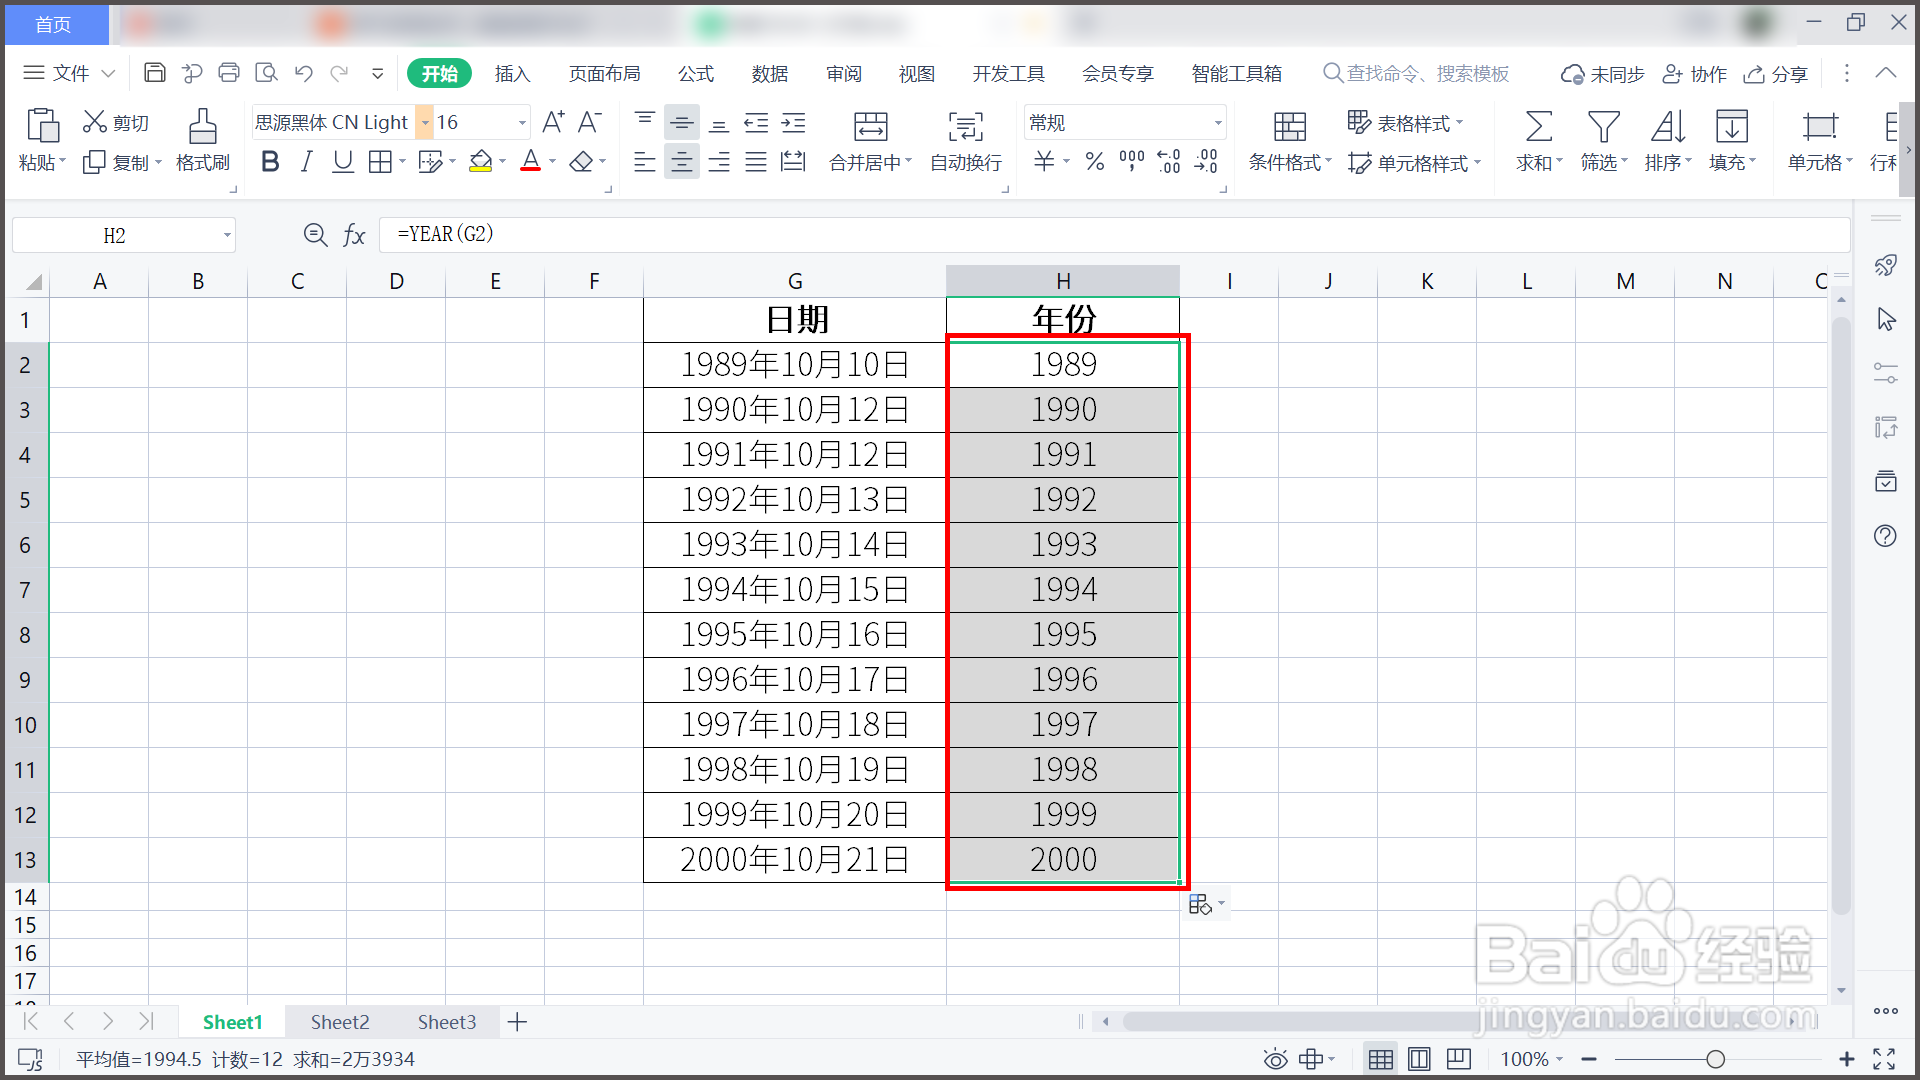Click the Save icon in quick toolbar
This screenshot has height=1080, width=1920.
[x=154, y=73]
